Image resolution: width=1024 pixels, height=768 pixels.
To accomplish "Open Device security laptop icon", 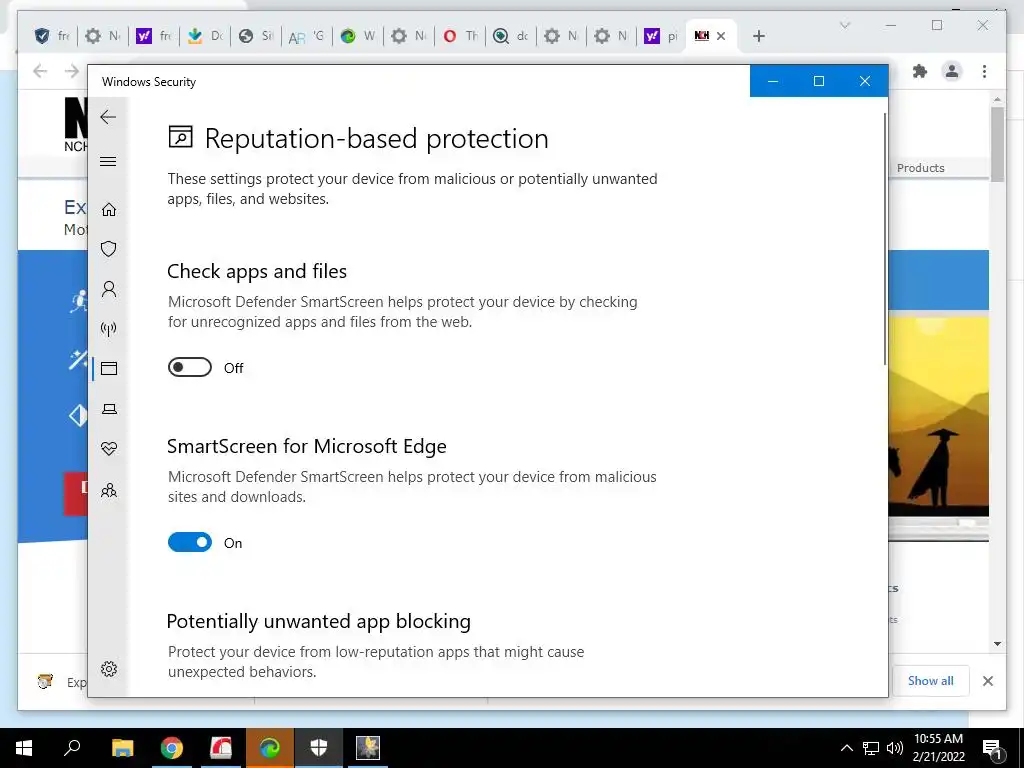I will 109,409.
